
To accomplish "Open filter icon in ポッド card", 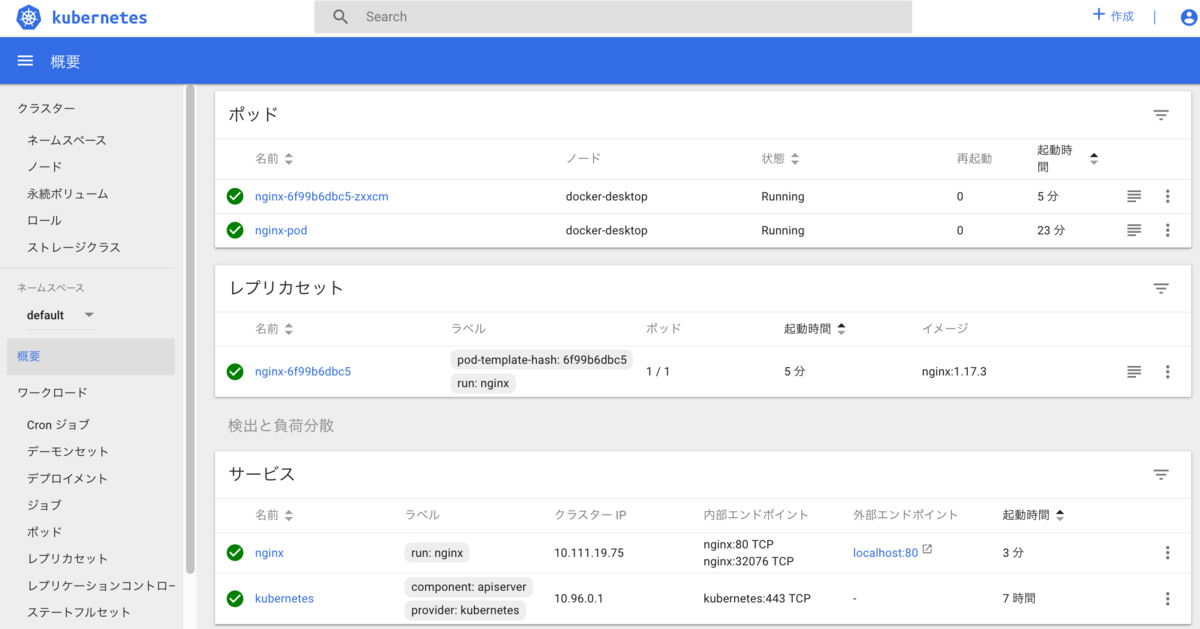I will click(1161, 115).
